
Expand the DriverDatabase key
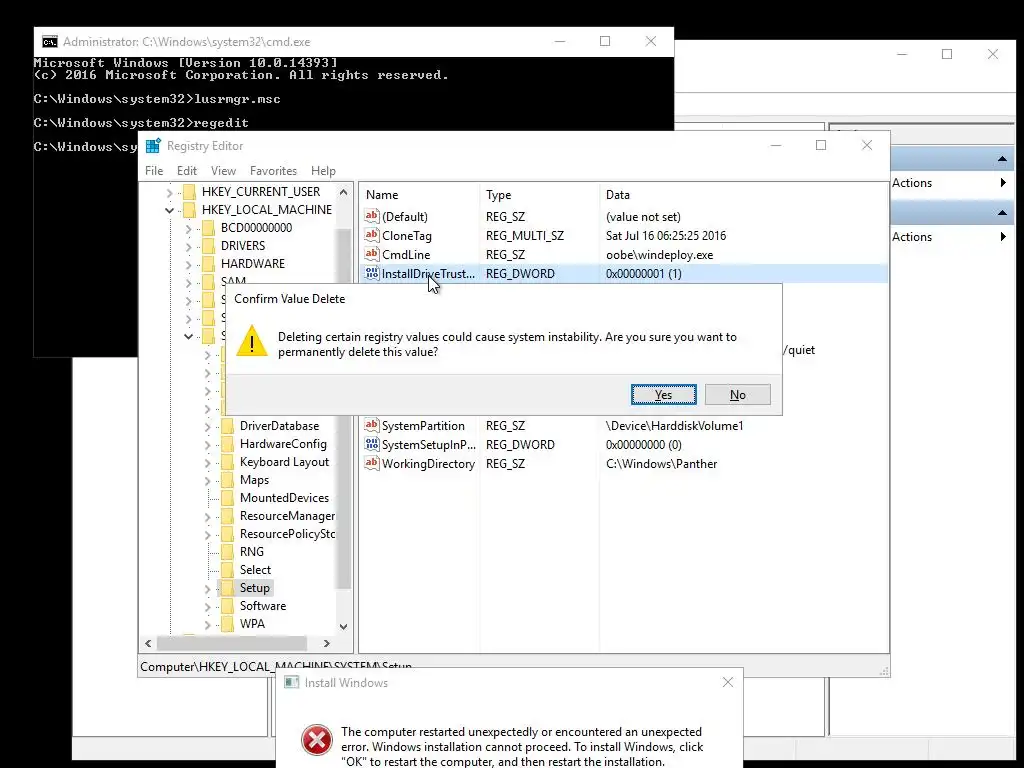(208, 427)
